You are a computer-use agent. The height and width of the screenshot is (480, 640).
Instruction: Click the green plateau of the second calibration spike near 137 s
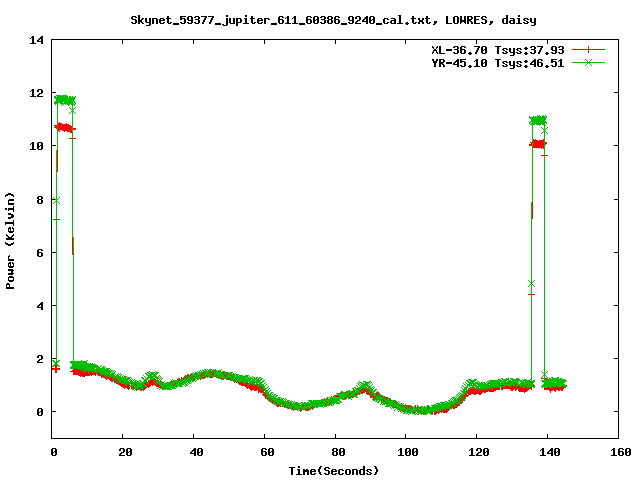tap(538, 120)
